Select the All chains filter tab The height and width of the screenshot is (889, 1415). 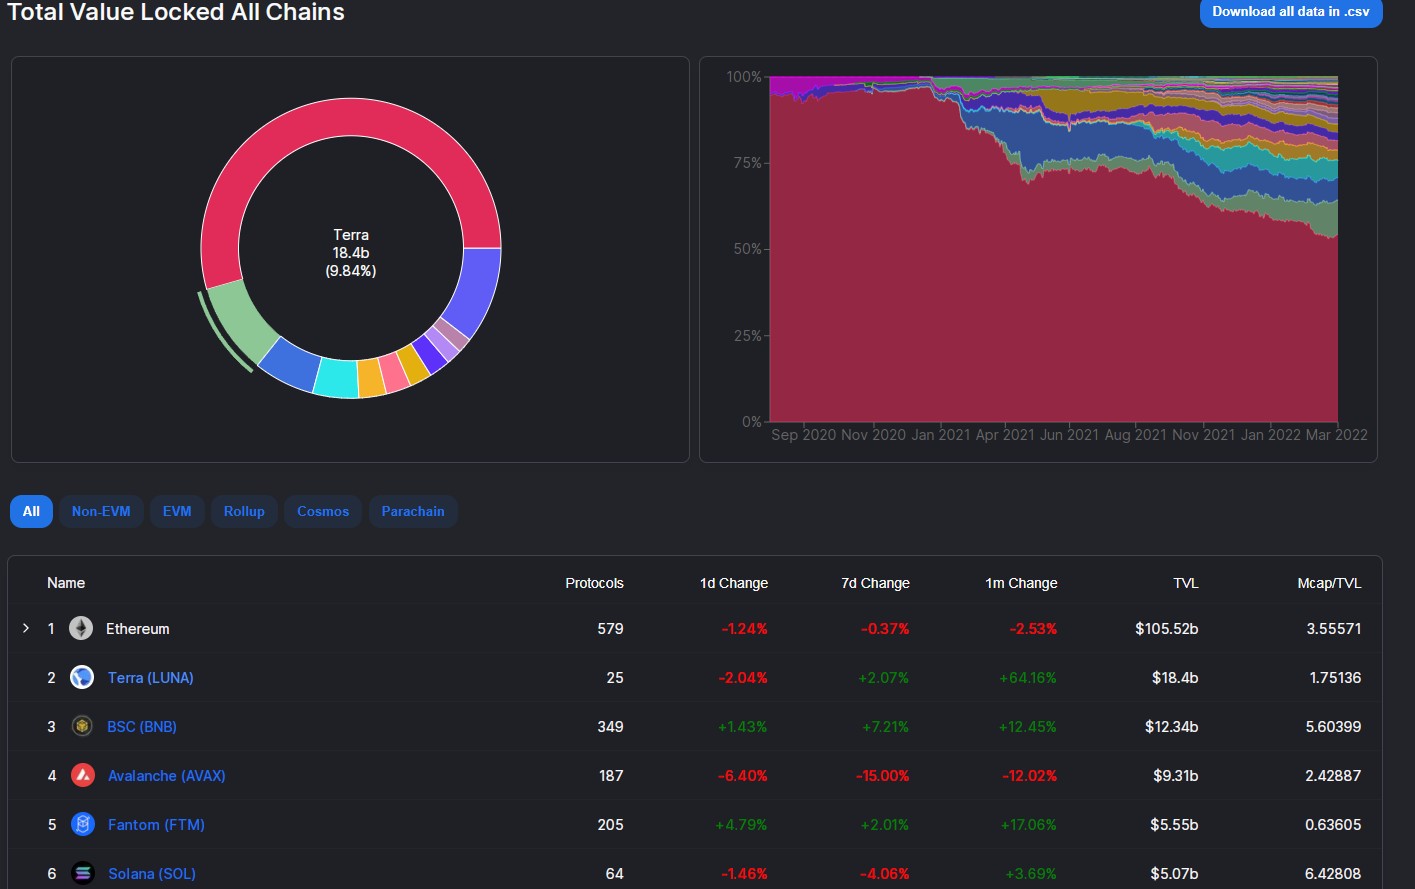point(31,511)
